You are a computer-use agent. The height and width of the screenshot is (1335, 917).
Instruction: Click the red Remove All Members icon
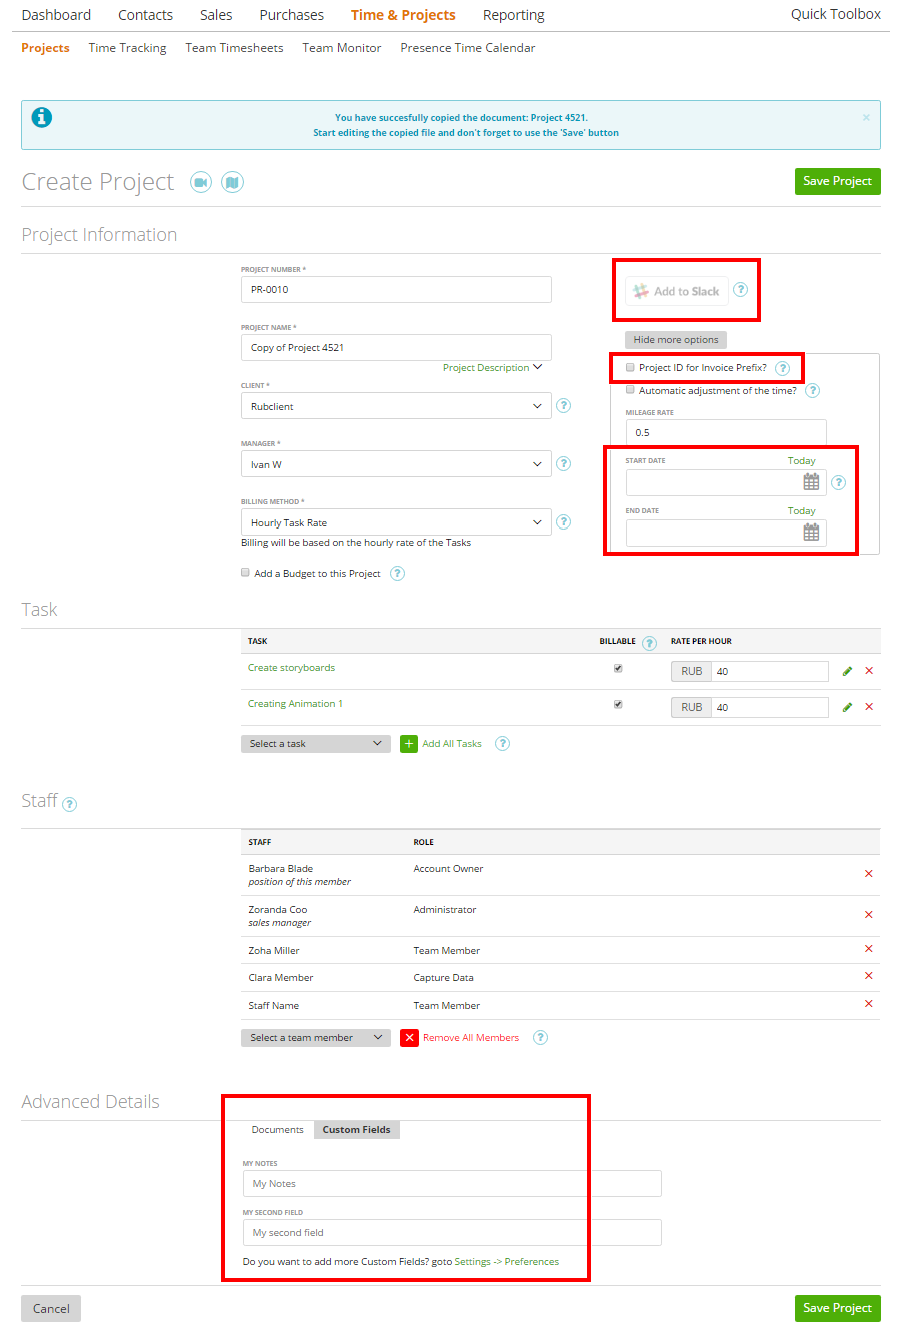coord(409,1038)
